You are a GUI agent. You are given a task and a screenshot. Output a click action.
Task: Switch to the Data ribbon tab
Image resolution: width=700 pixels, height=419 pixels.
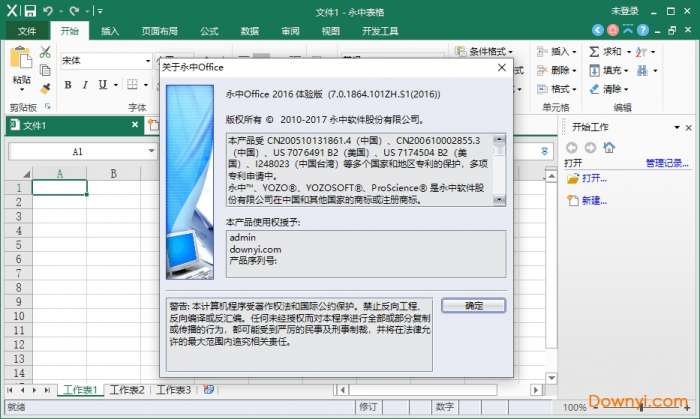(250, 31)
